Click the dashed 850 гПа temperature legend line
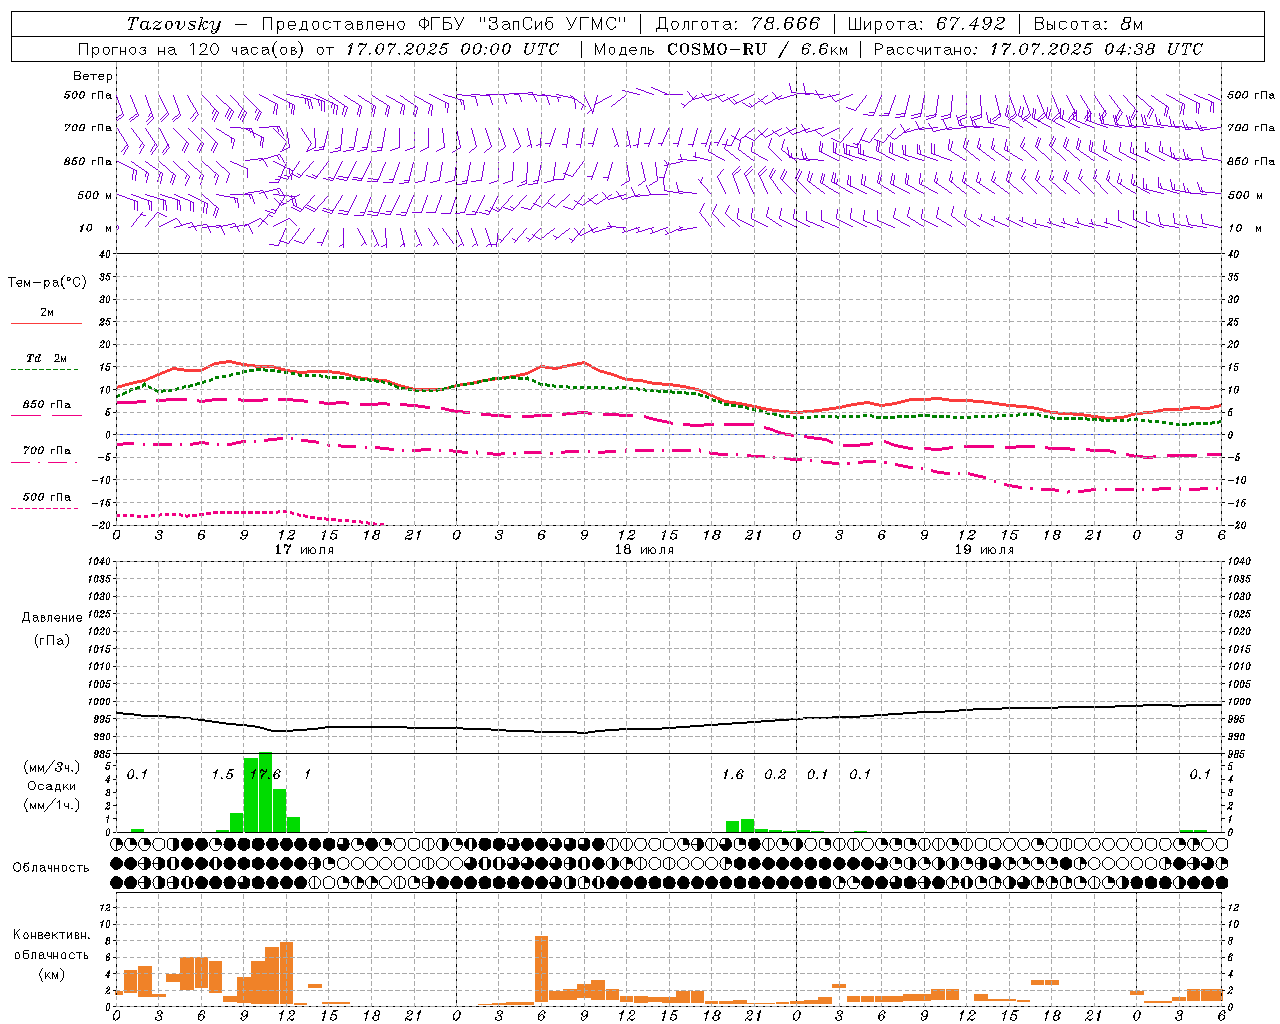The height and width of the screenshot is (1024, 1280). point(46,415)
